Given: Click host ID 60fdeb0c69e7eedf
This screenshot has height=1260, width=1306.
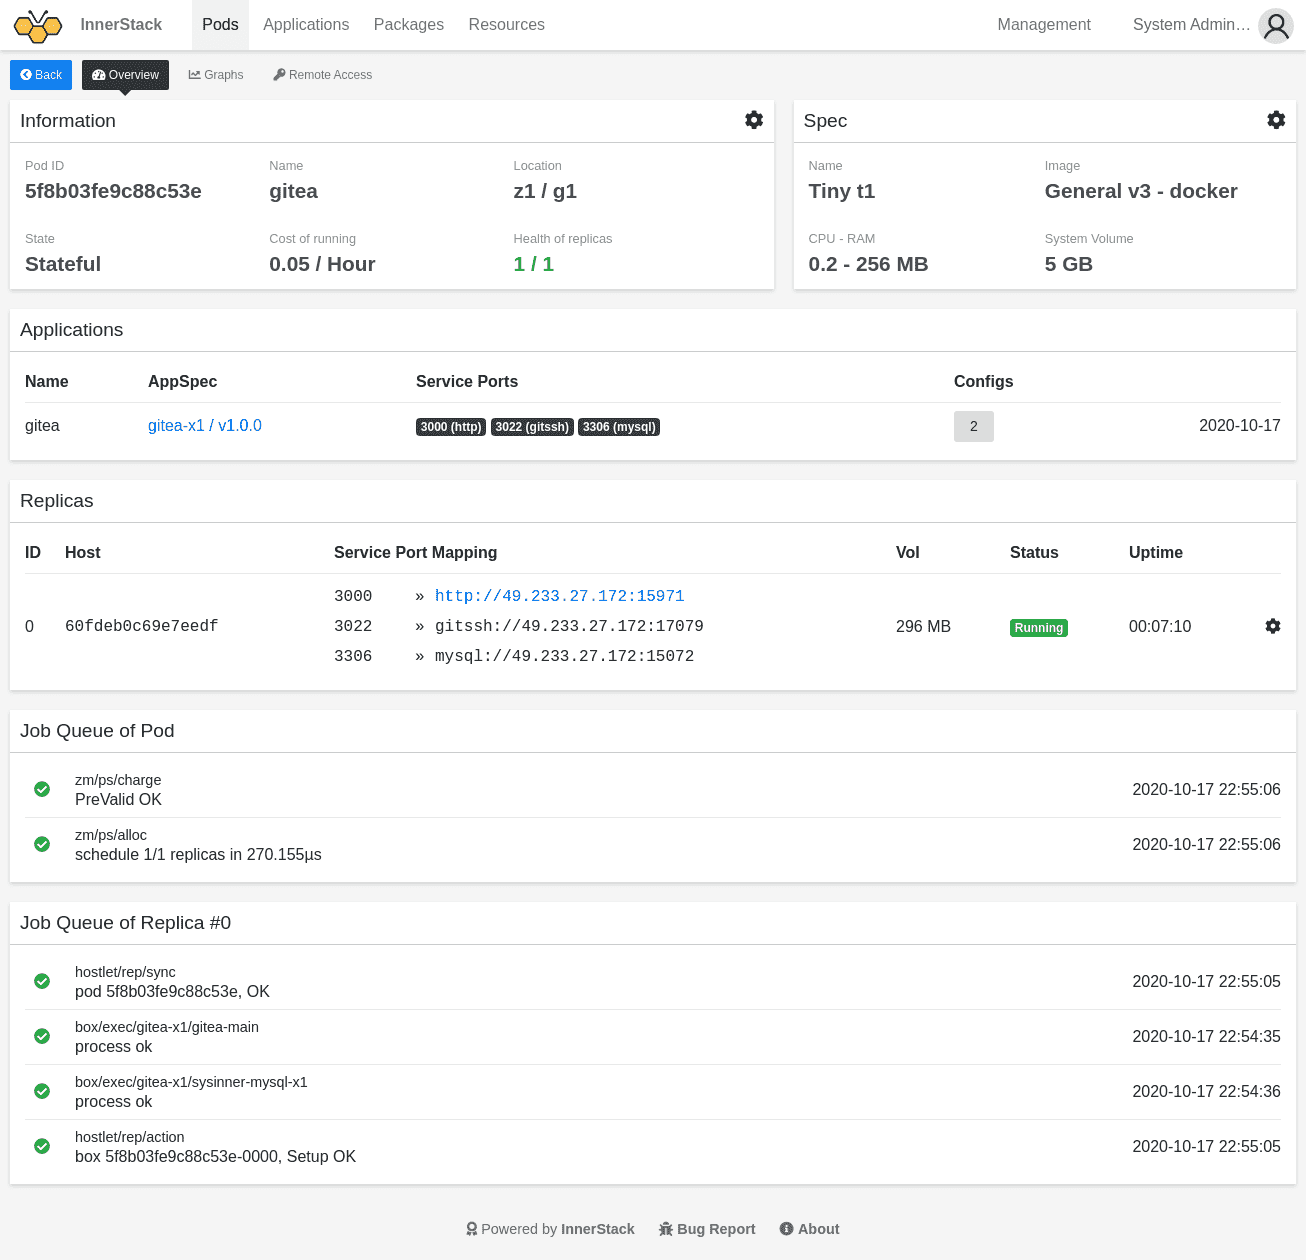Looking at the screenshot, I should [x=142, y=626].
